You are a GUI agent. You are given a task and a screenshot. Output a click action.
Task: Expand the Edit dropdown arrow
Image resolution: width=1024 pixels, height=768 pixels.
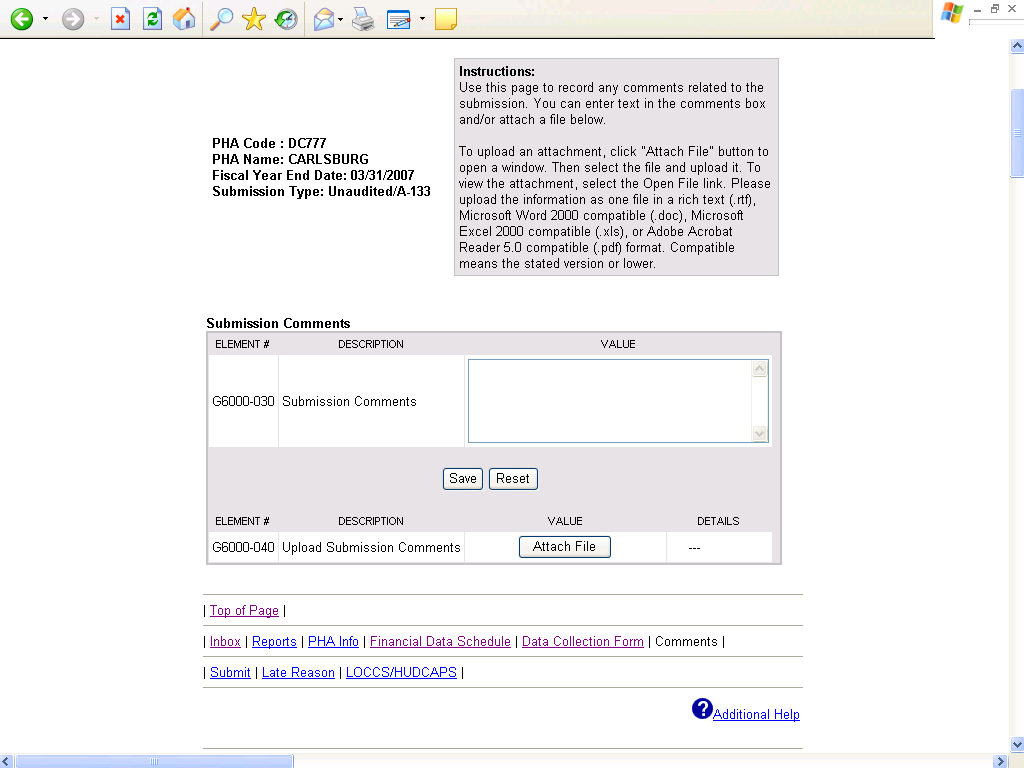click(x=423, y=19)
